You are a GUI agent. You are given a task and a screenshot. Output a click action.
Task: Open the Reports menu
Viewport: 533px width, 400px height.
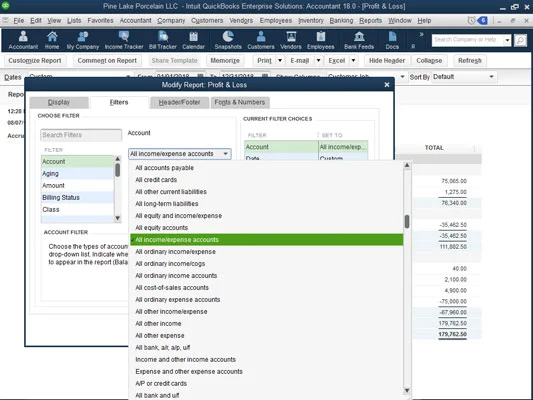coord(370,20)
